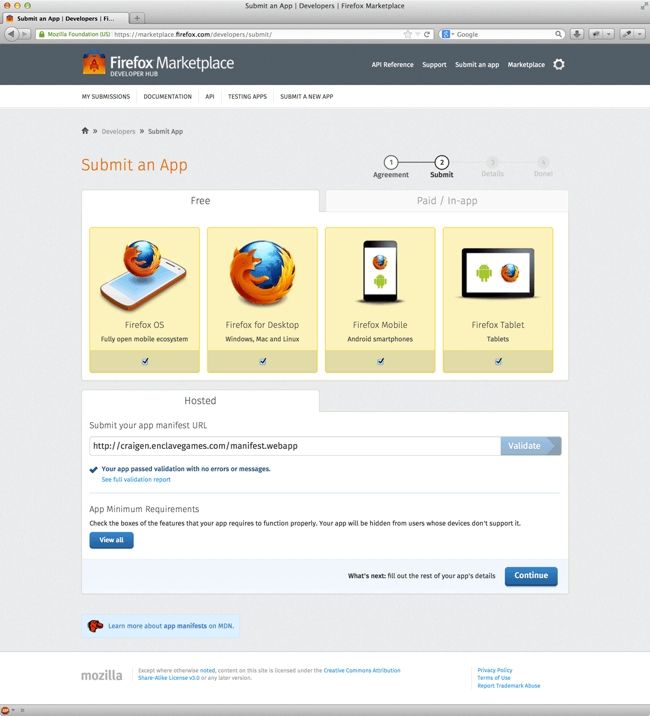Open Creative Commons Attribution license link

point(362,670)
